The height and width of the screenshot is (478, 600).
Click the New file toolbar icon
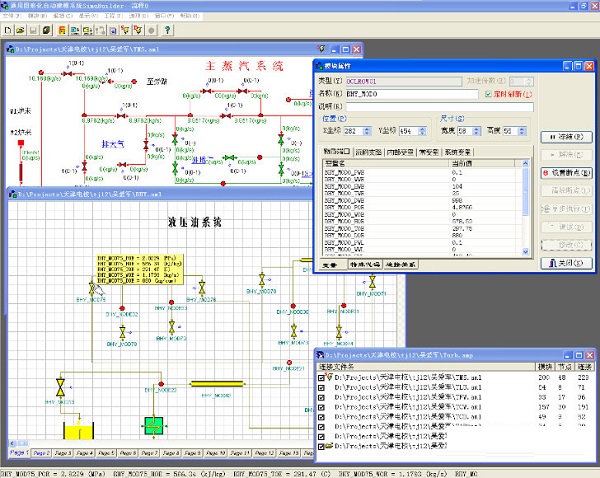[8, 30]
